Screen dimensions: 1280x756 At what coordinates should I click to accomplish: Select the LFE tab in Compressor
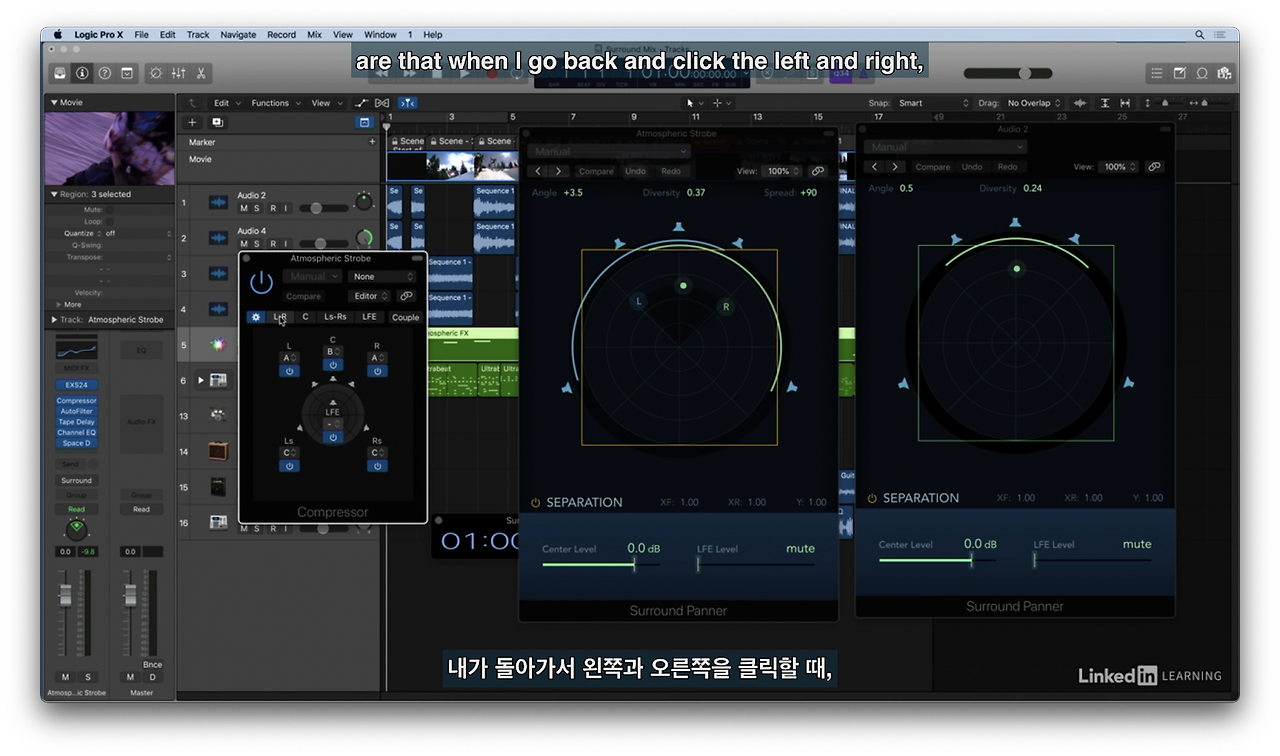coord(370,317)
